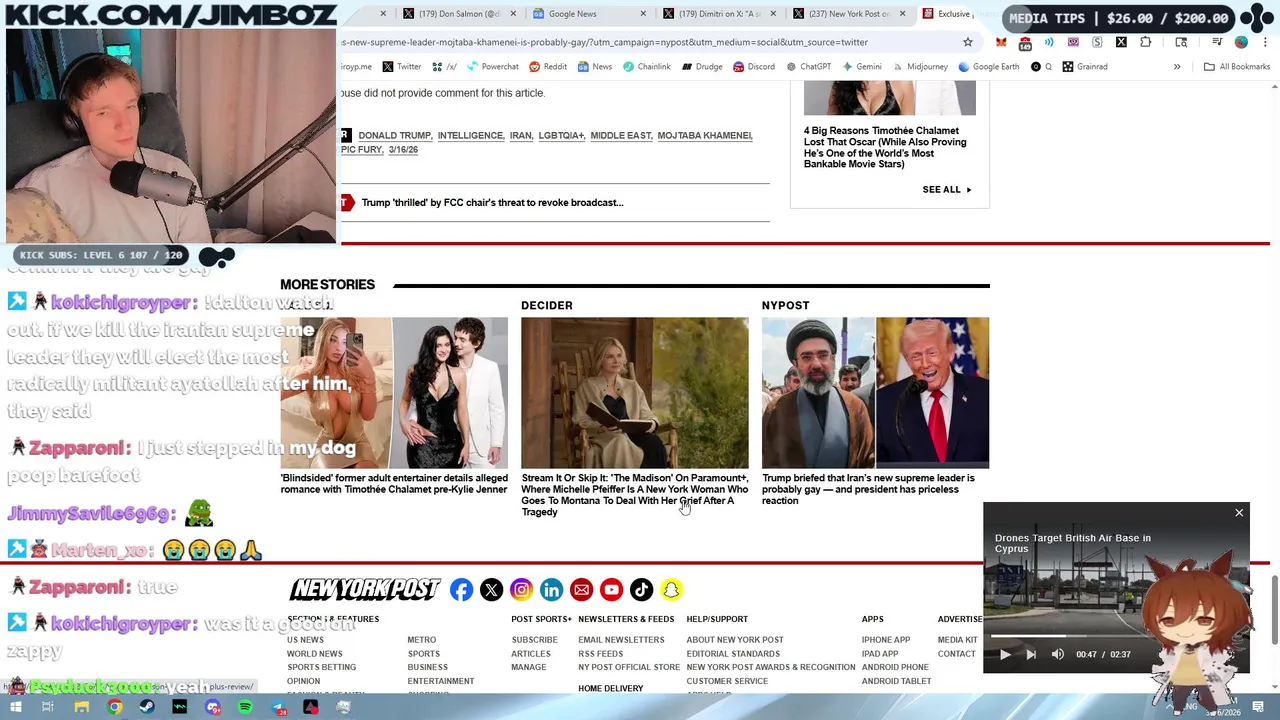Open the MOJTABA KHAMENEI tag link

[x=705, y=135]
